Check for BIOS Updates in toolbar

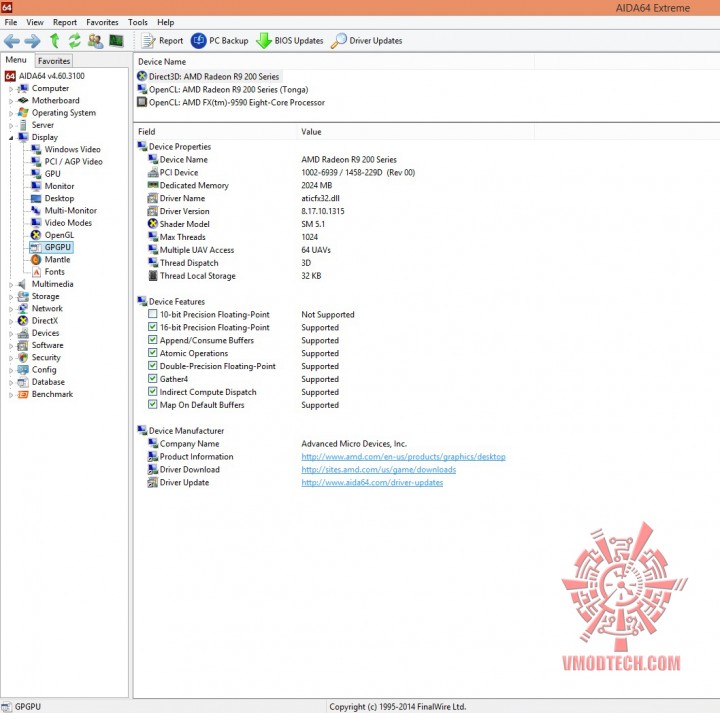coord(289,41)
